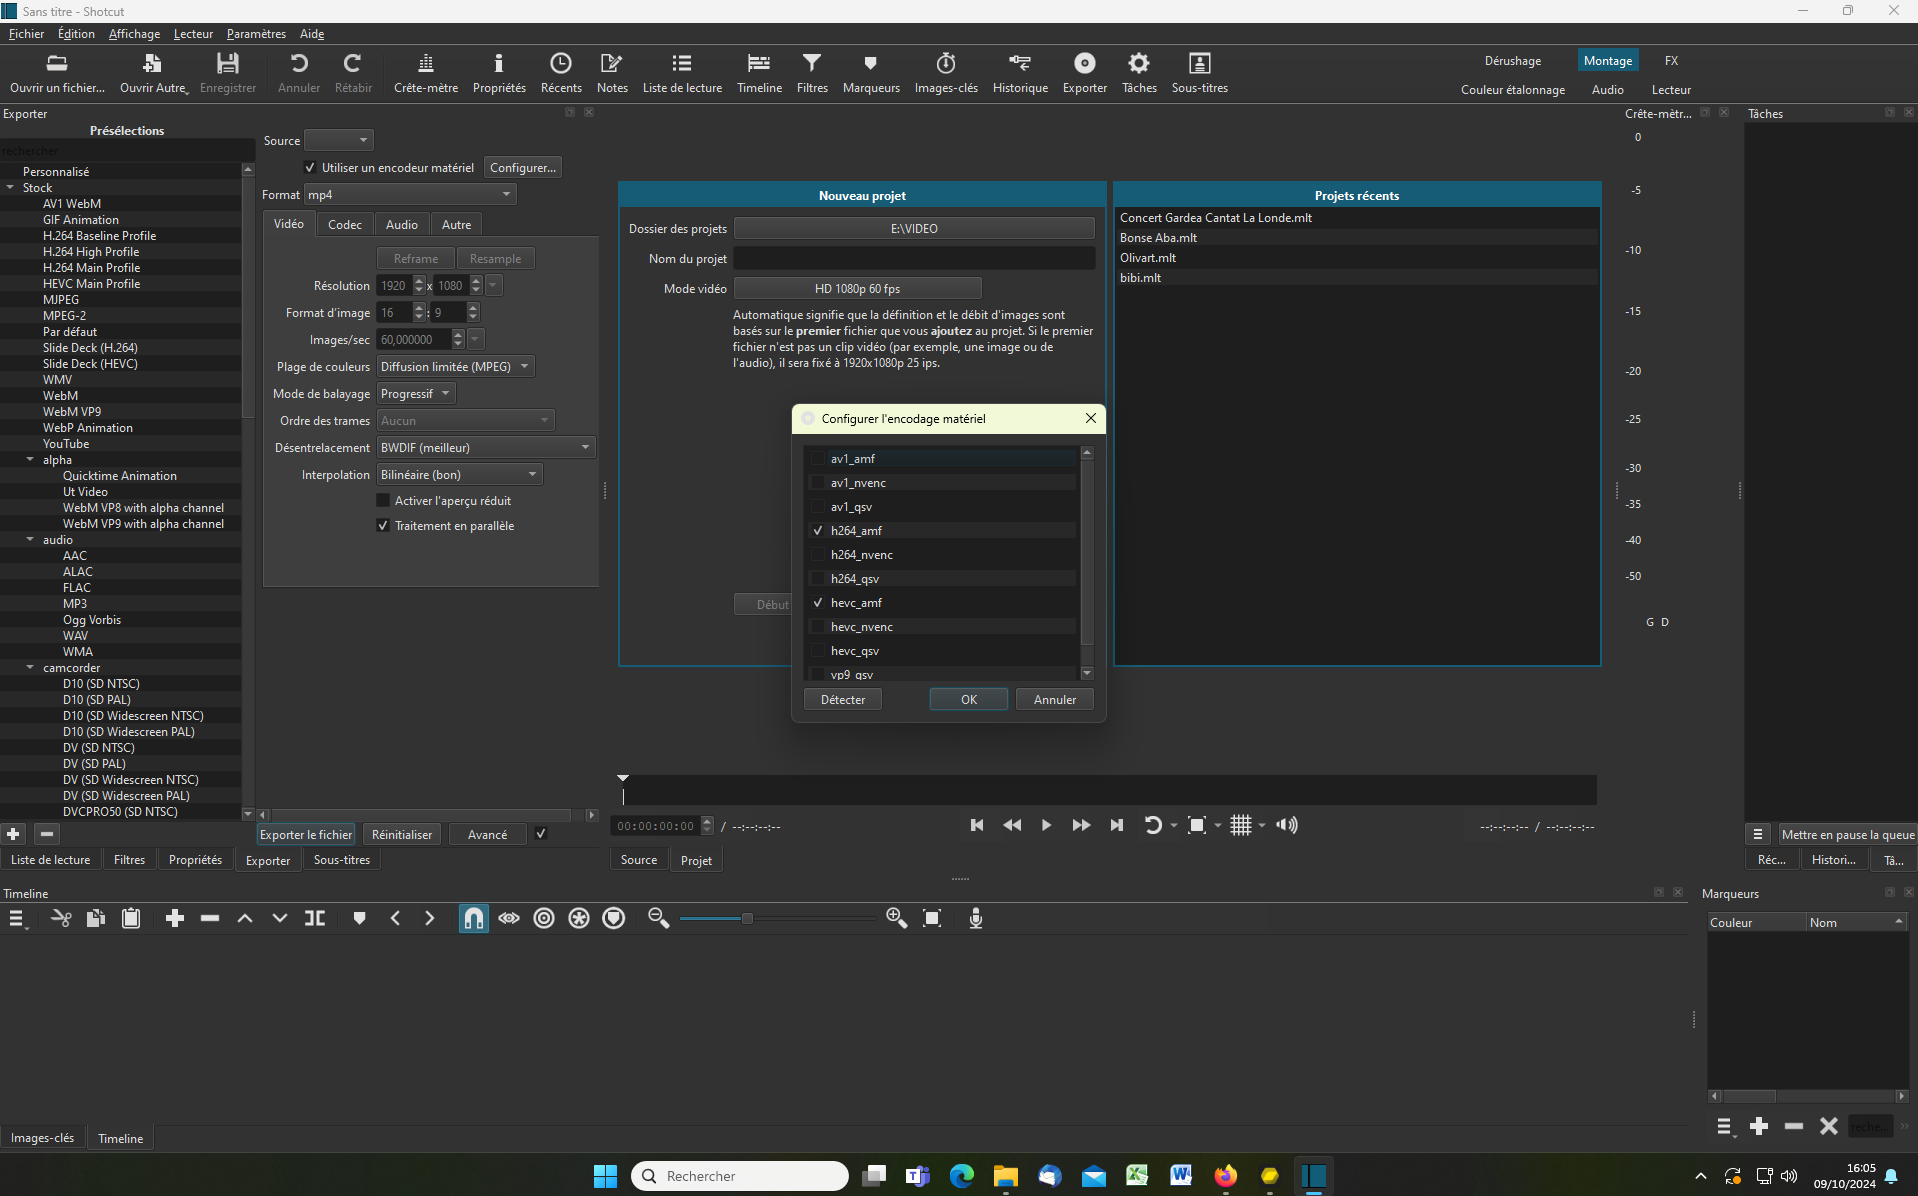
Task: Click the Nom du projet field
Action: click(x=914, y=259)
